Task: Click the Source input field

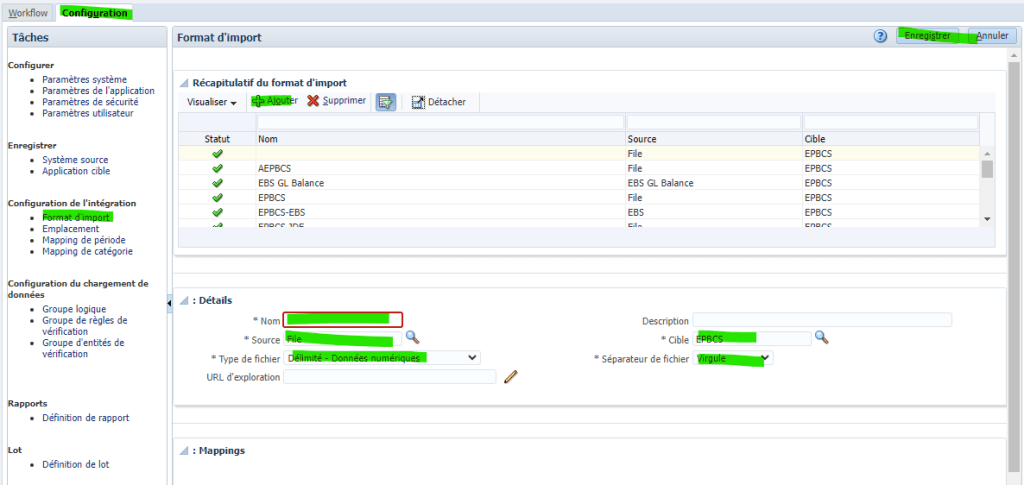Action: click(342, 339)
